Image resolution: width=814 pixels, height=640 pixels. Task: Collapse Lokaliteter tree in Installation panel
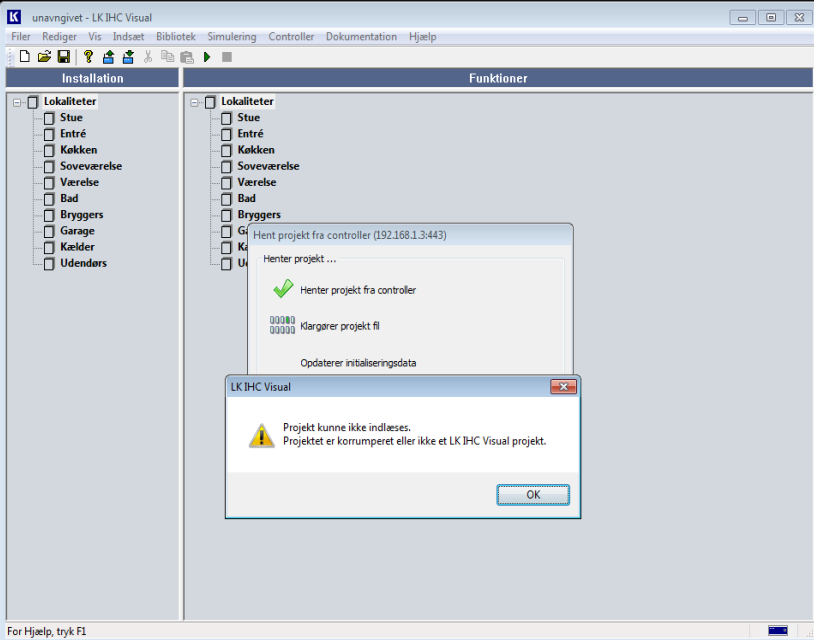(17, 102)
